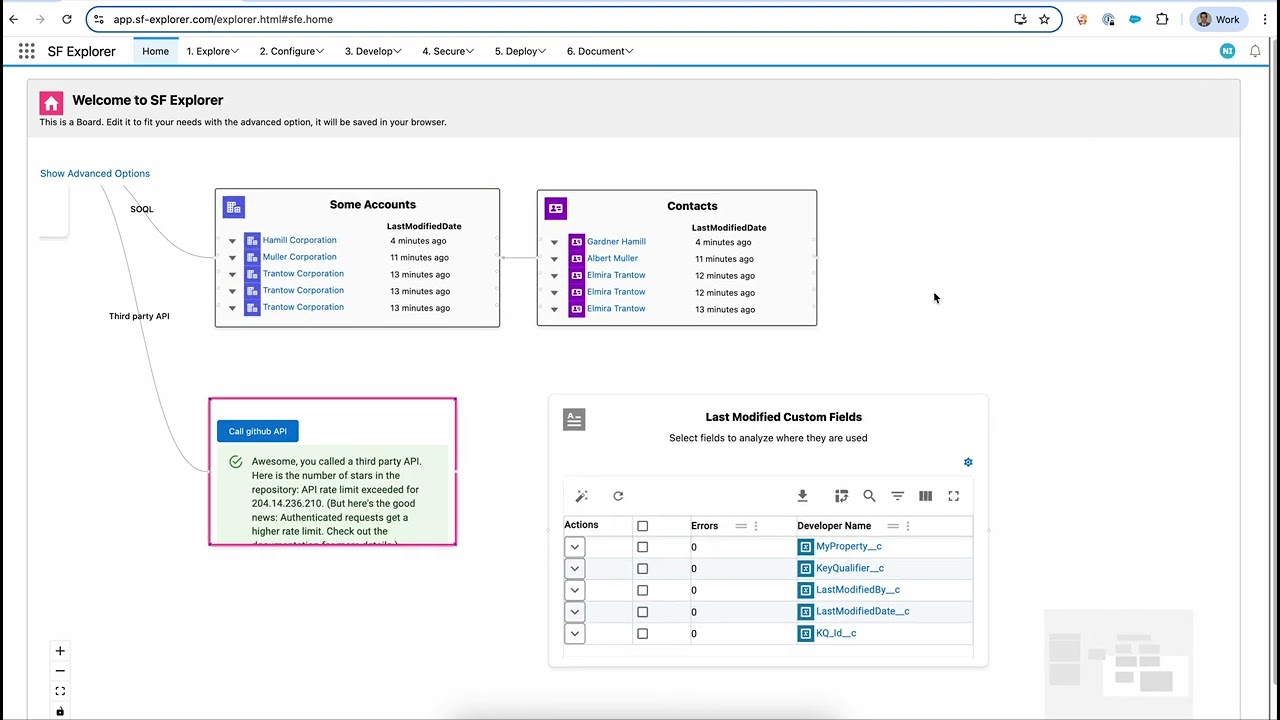Click the Call github API button
The width and height of the screenshot is (1280, 720).
257,431
